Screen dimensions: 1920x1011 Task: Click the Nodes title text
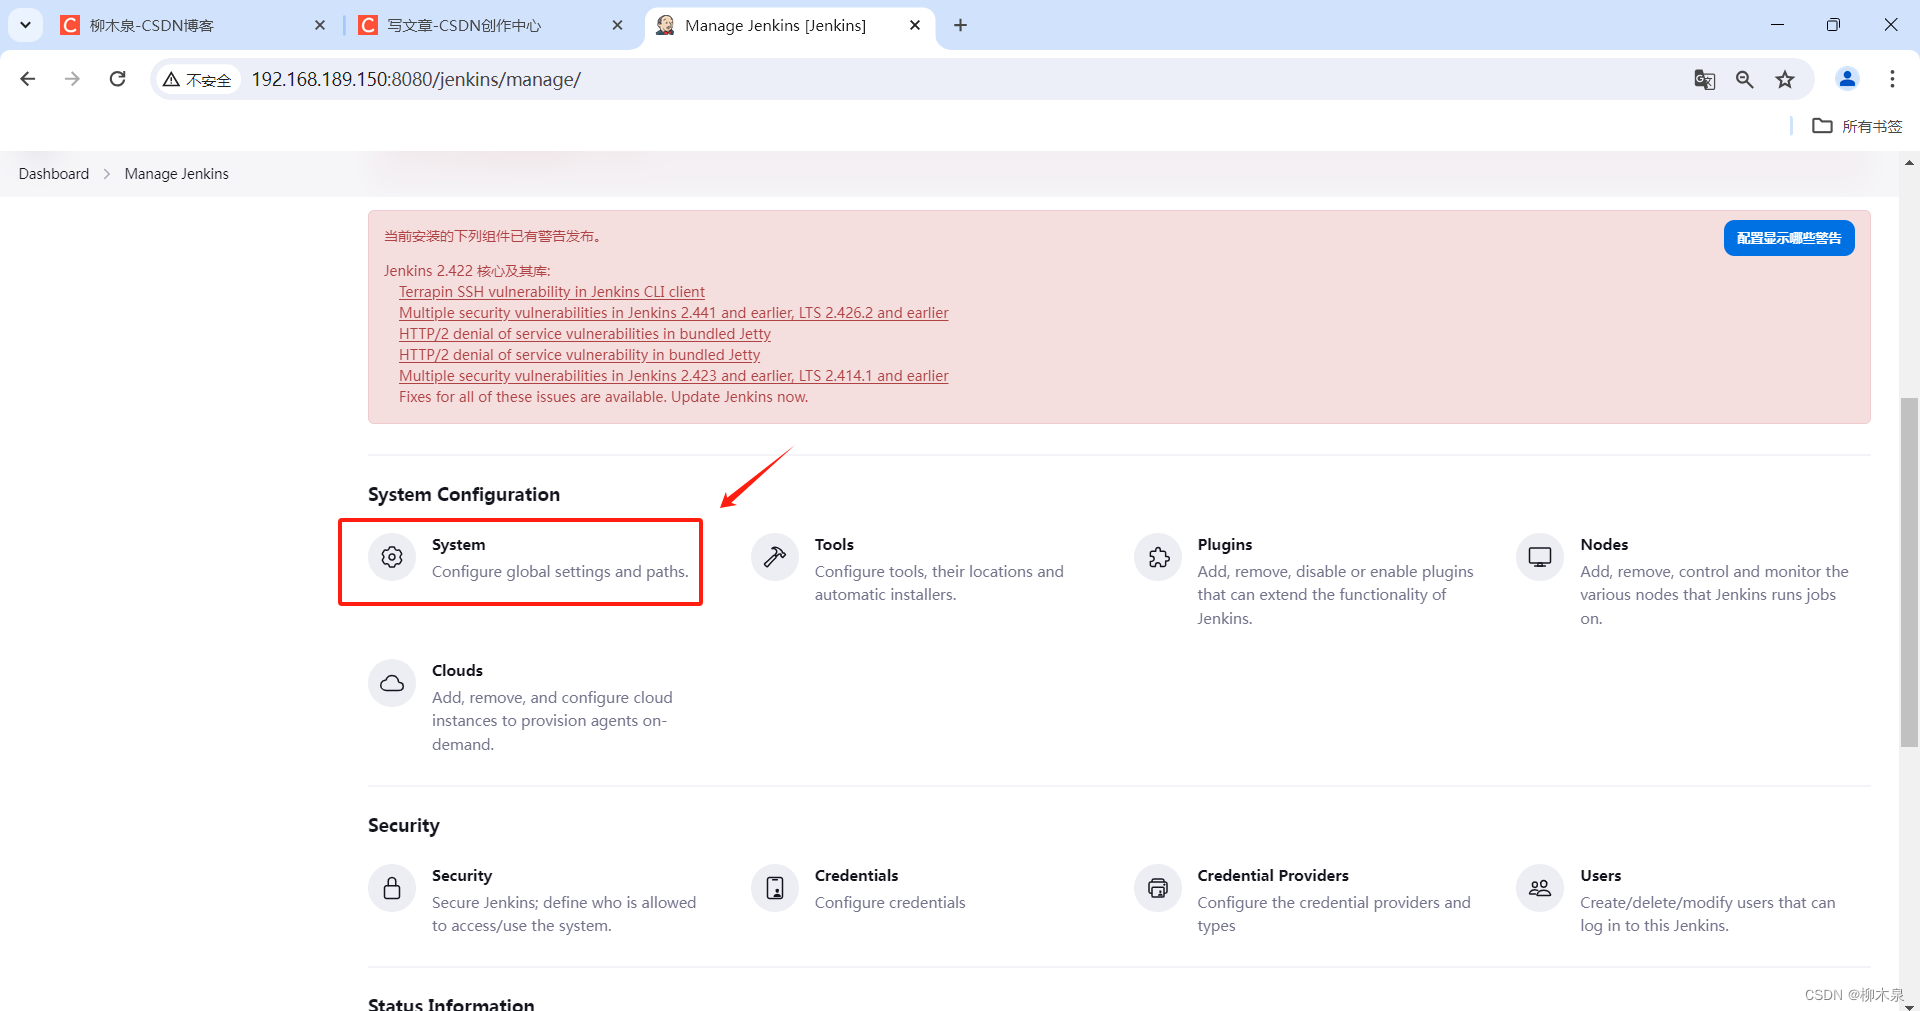(x=1604, y=545)
